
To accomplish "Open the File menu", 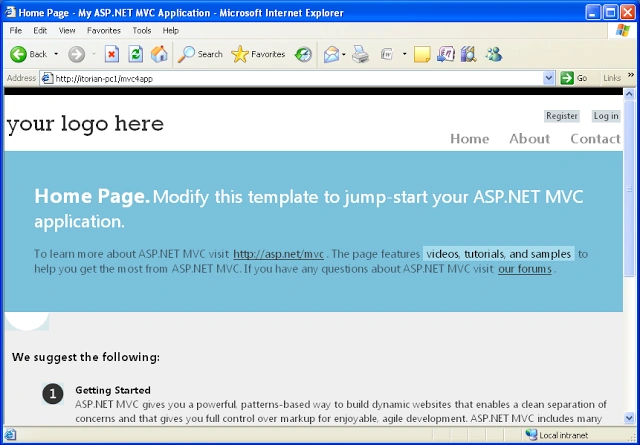I will tap(16, 31).
